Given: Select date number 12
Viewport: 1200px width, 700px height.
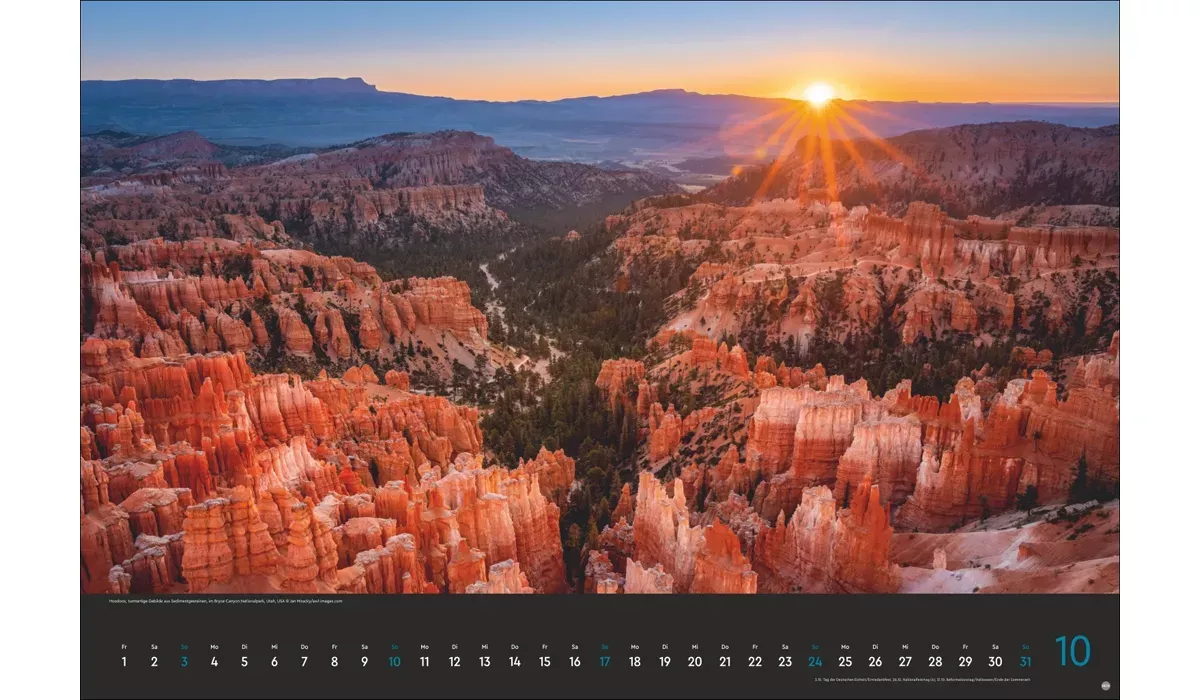Looking at the screenshot, I should pyautogui.click(x=454, y=662).
